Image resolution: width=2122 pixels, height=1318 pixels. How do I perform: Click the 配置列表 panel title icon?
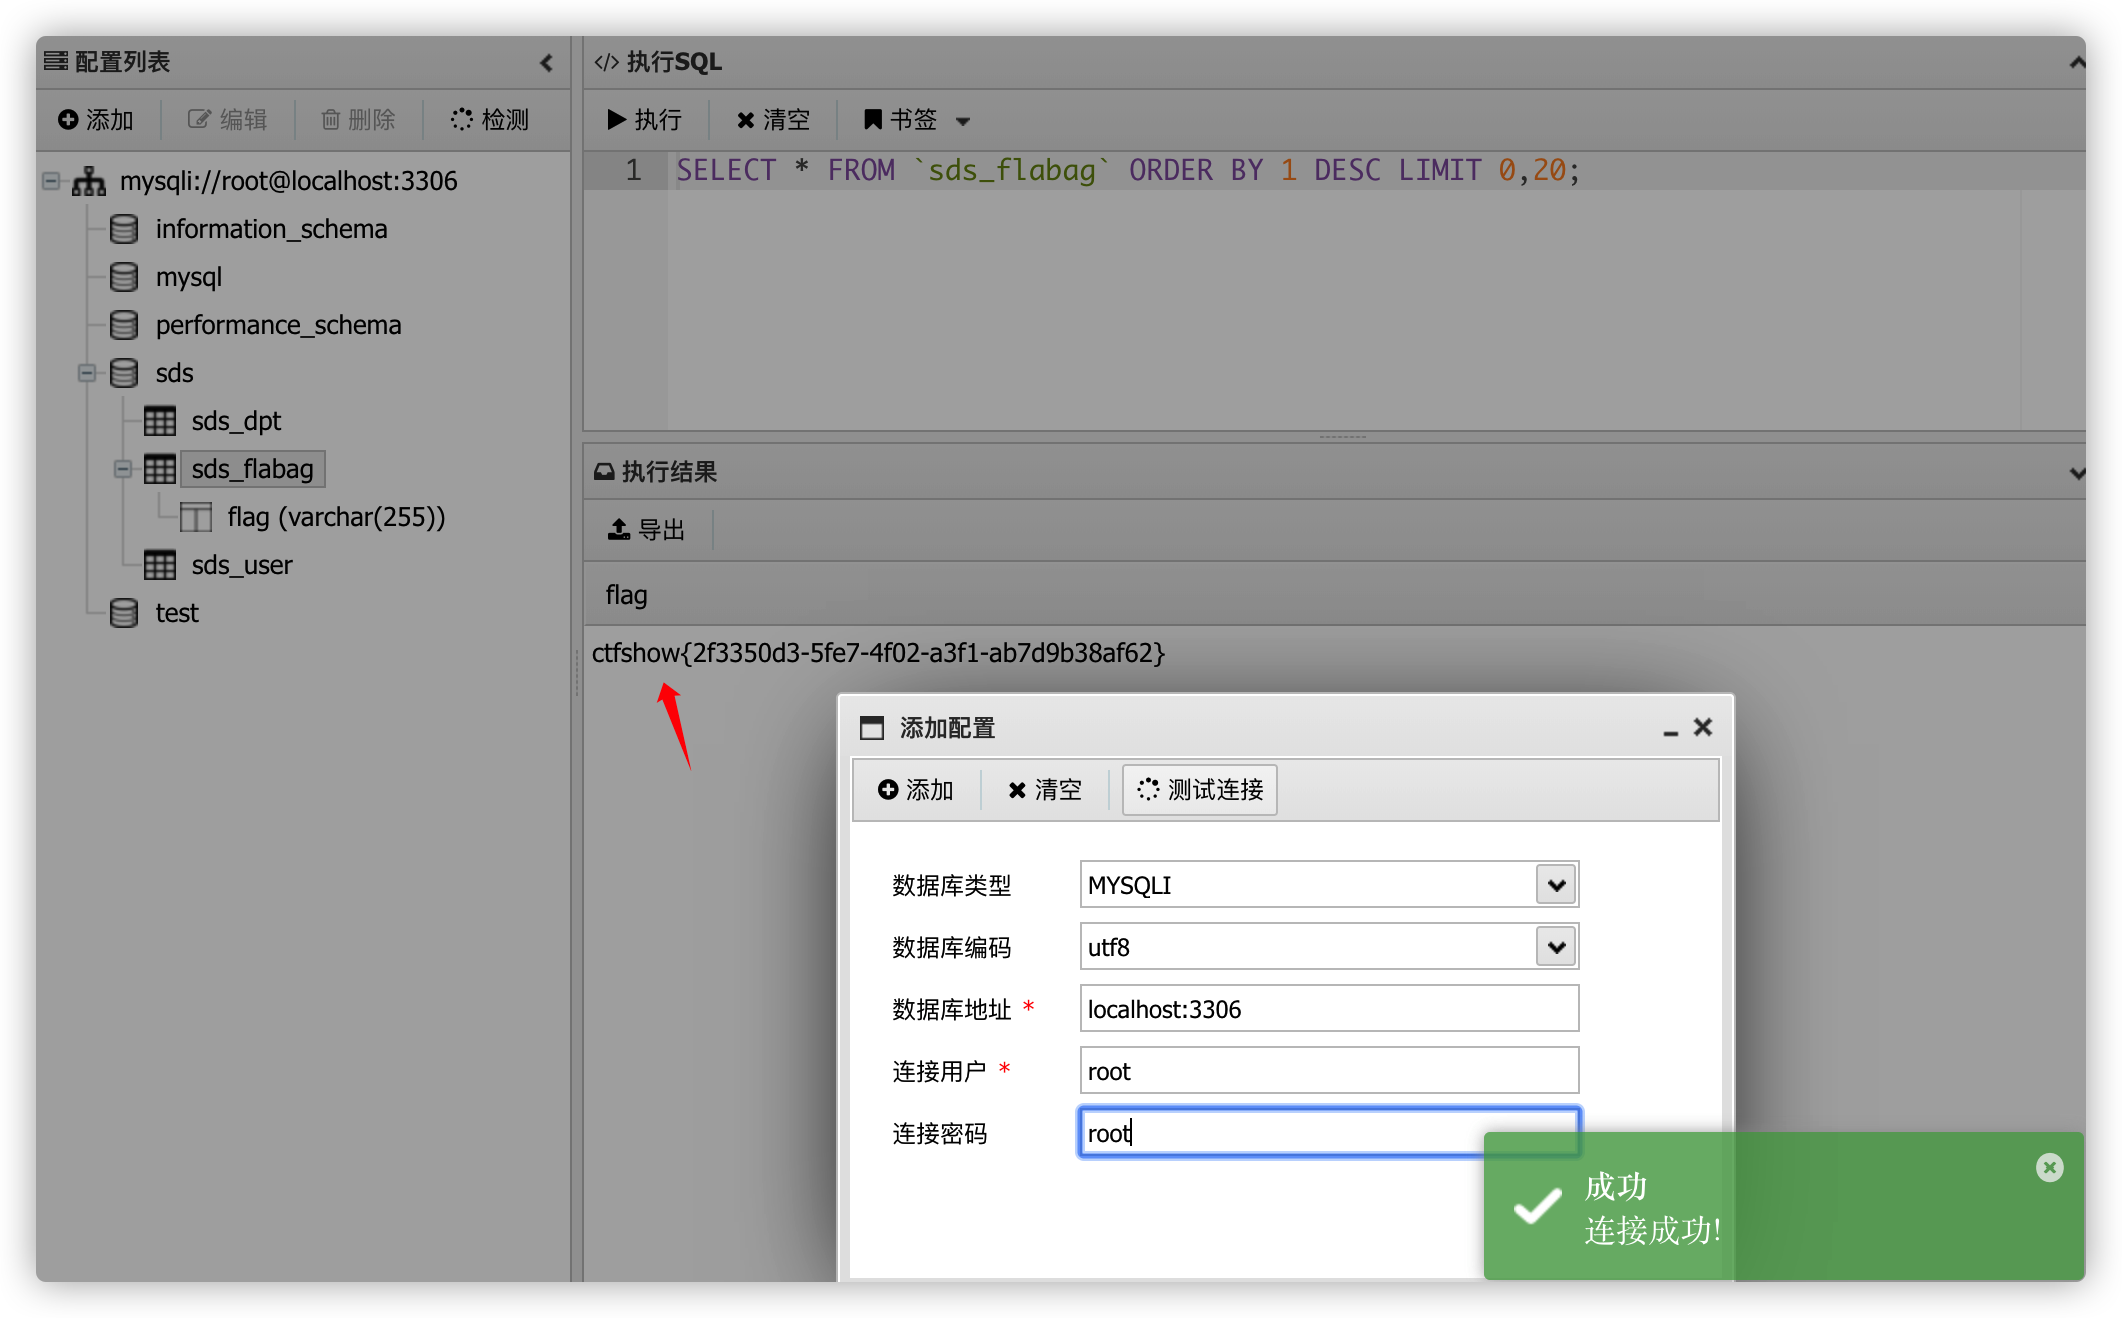56,62
